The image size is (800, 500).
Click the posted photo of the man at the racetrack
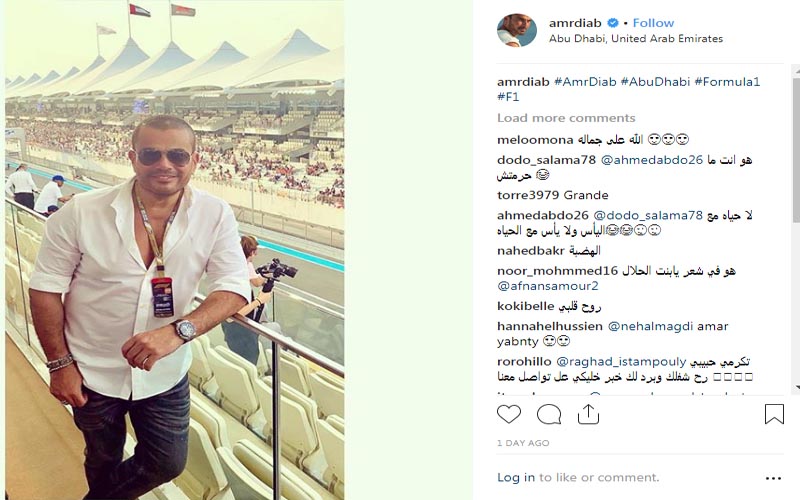[x=174, y=250]
